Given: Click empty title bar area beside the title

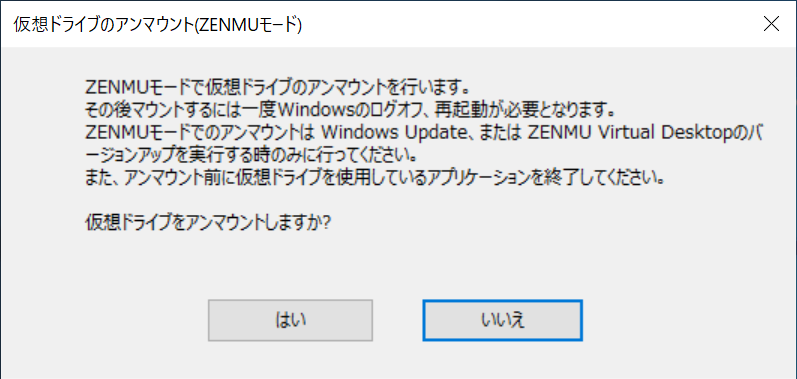Looking at the screenshot, I should click(529, 24).
